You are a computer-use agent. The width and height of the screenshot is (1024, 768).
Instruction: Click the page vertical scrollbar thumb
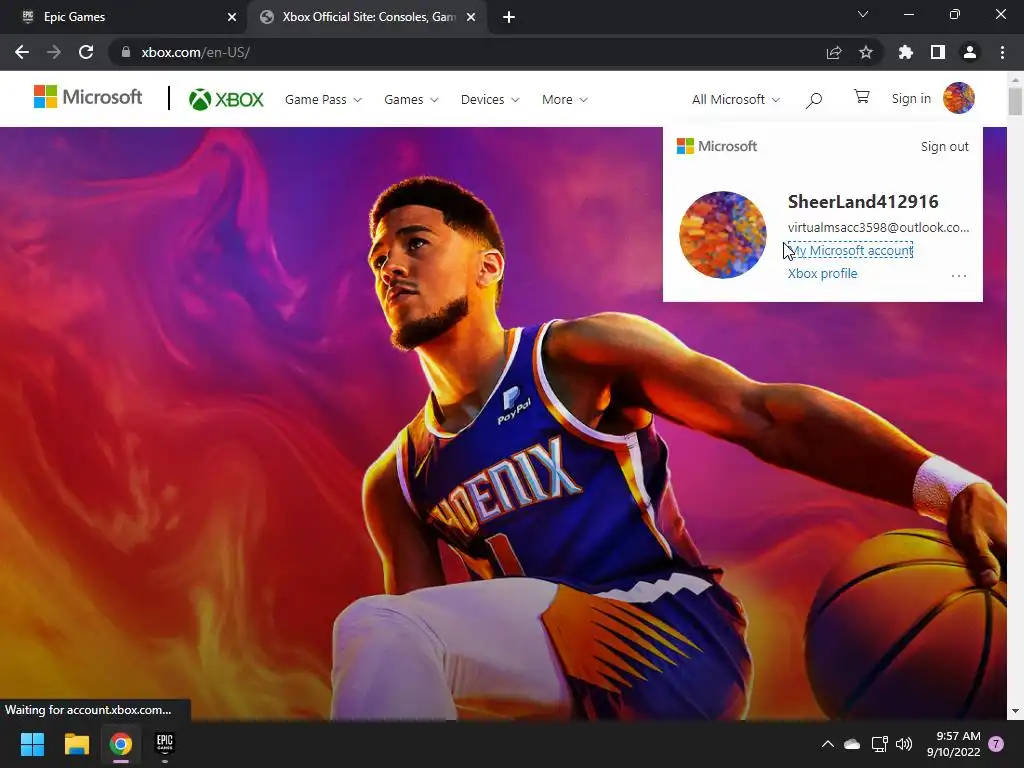tap(1015, 101)
